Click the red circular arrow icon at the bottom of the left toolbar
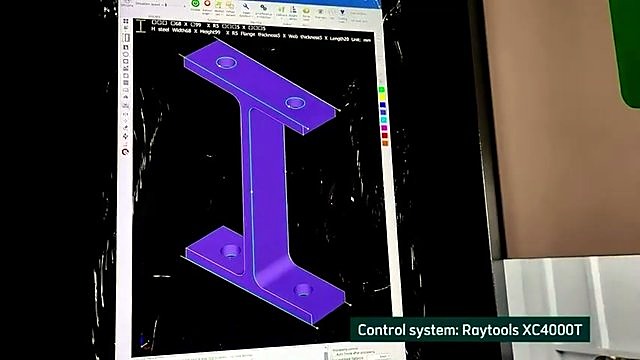This screenshot has height=360, width=640. 125,152
